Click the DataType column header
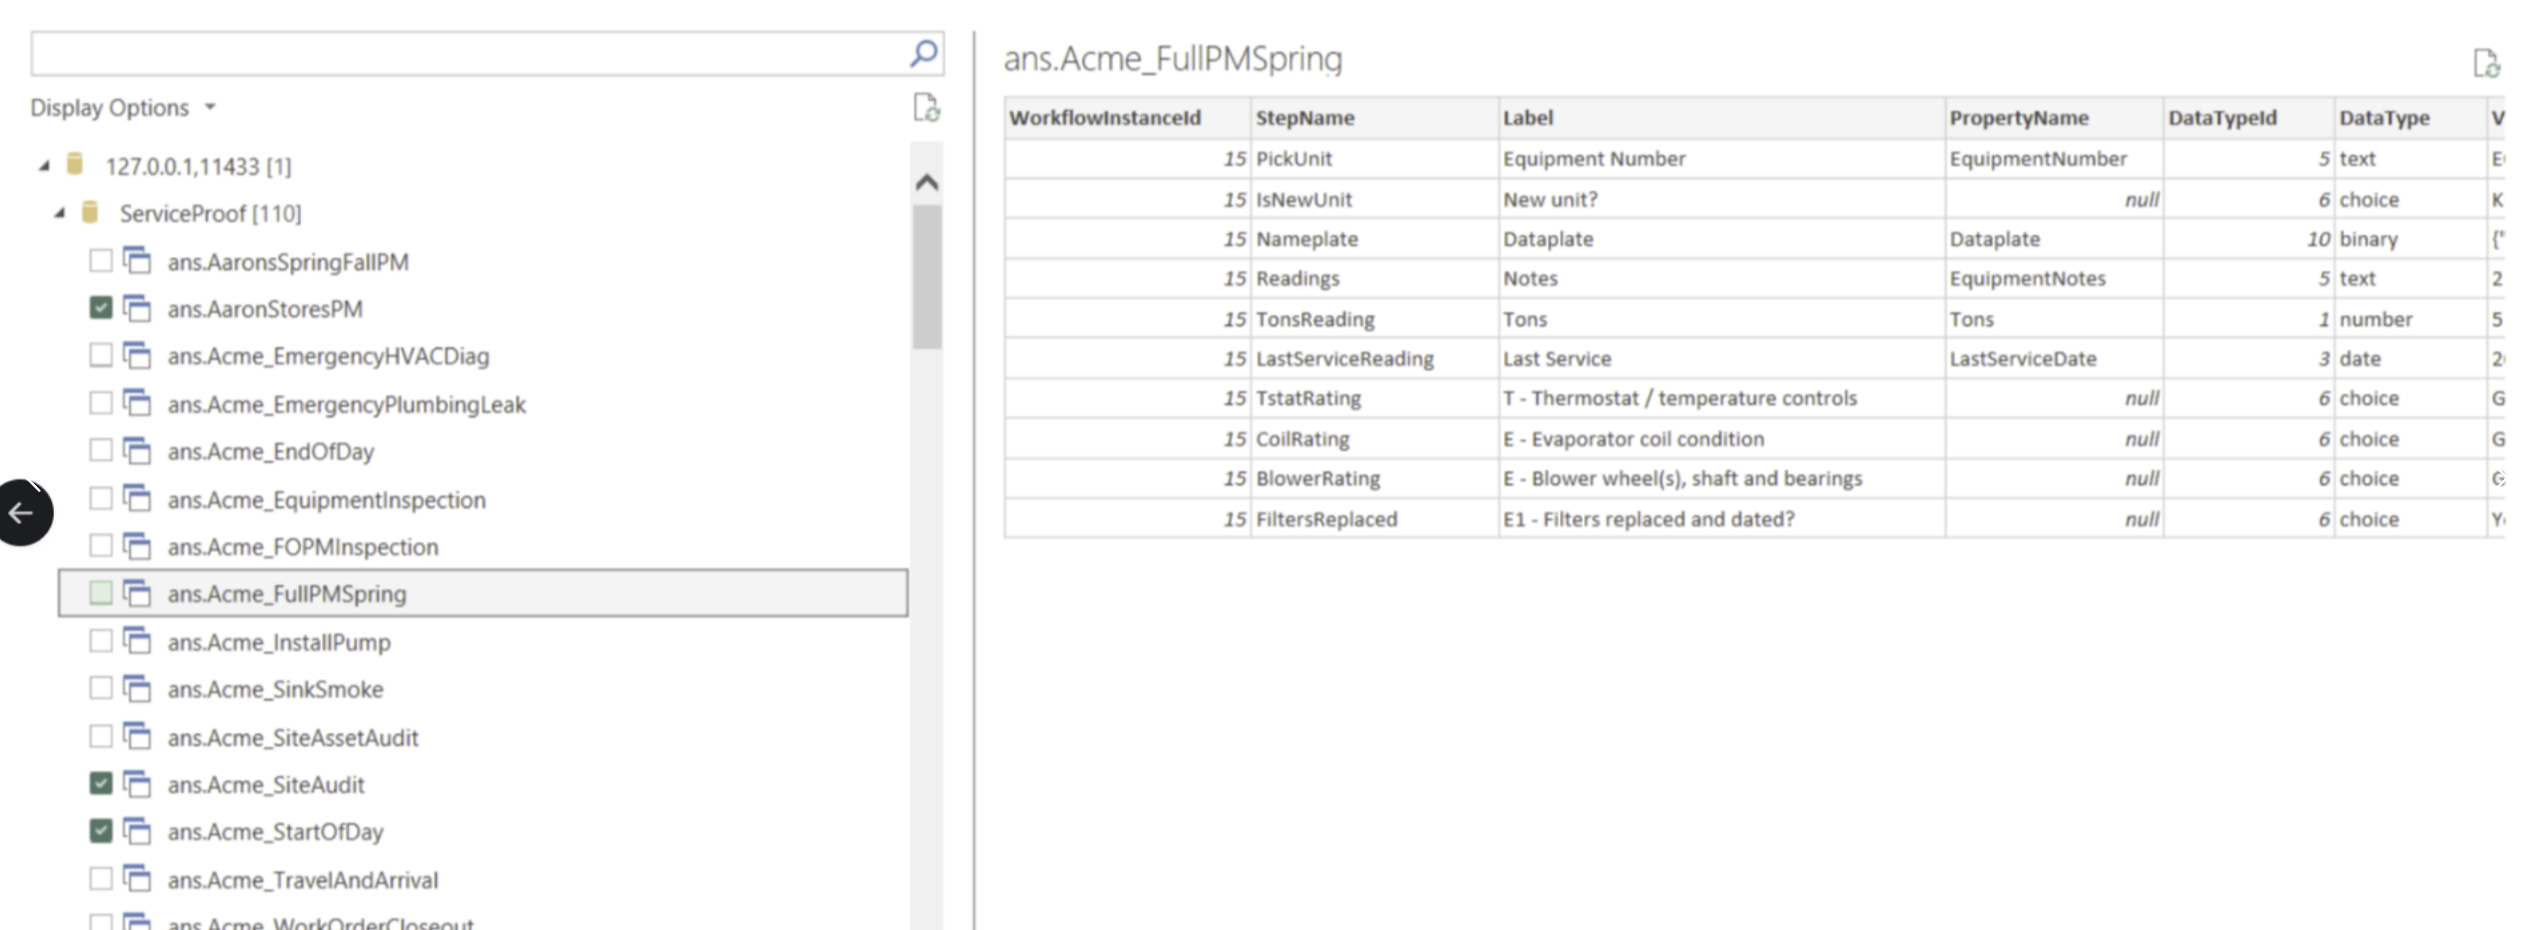The height and width of the screenshot is (930, 2542). (x=2410, y=118)
